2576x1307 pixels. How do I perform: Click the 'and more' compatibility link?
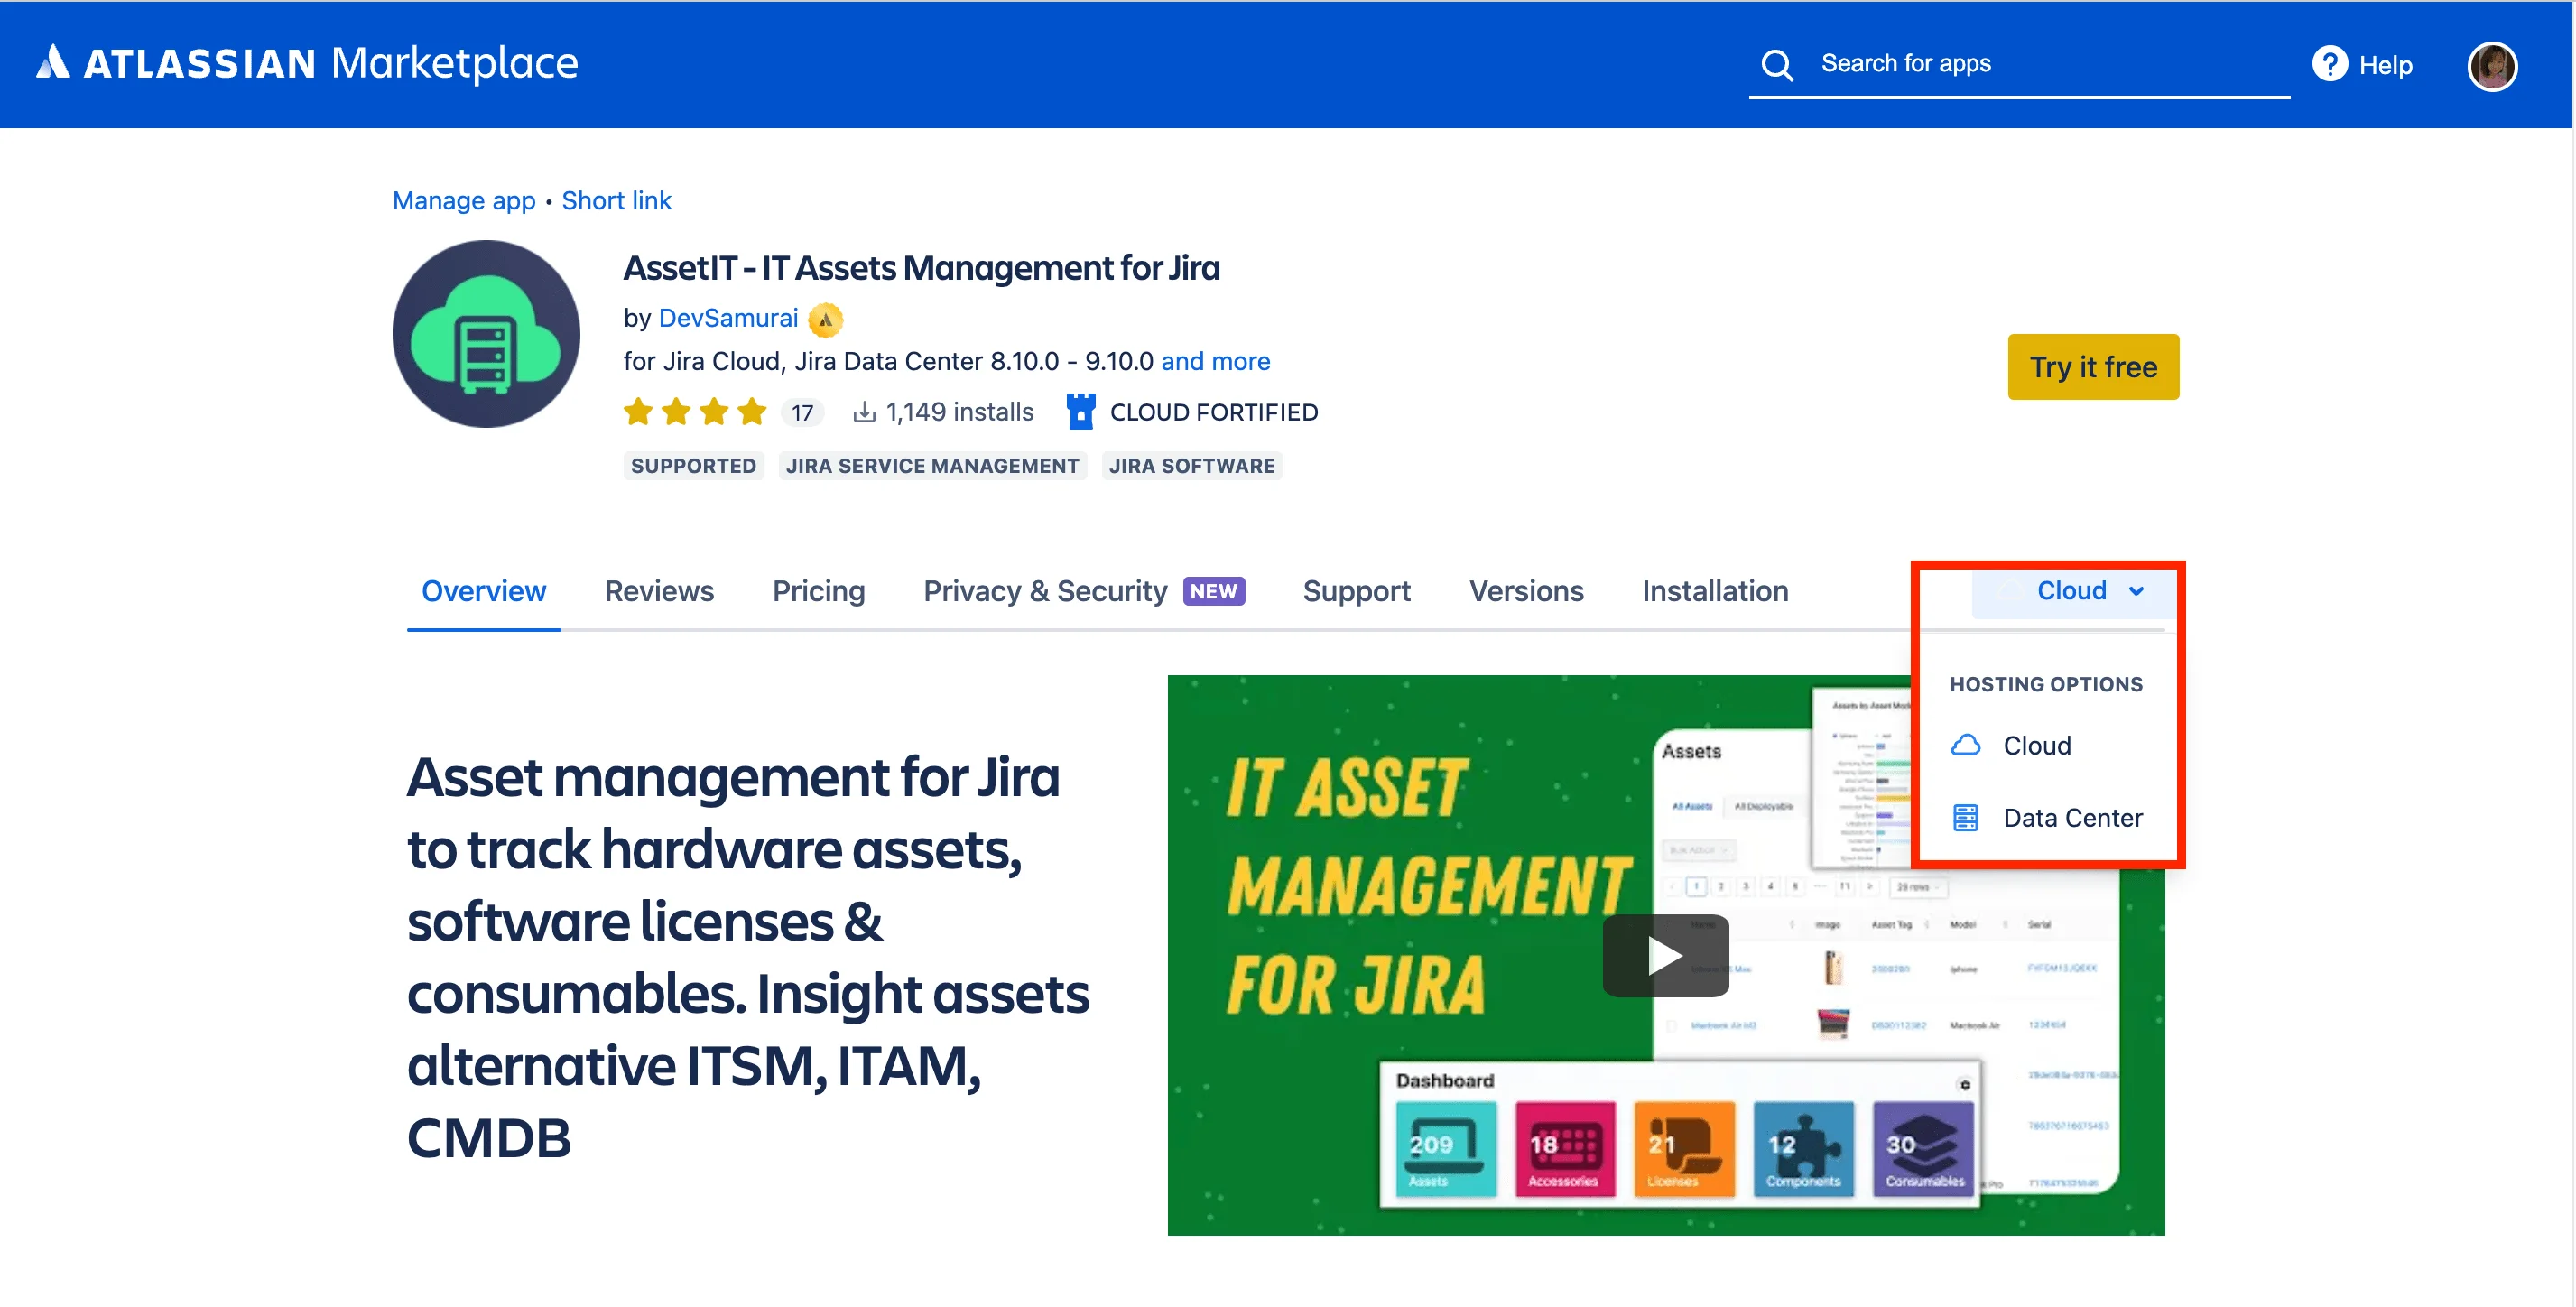(x=1215, y=361)
